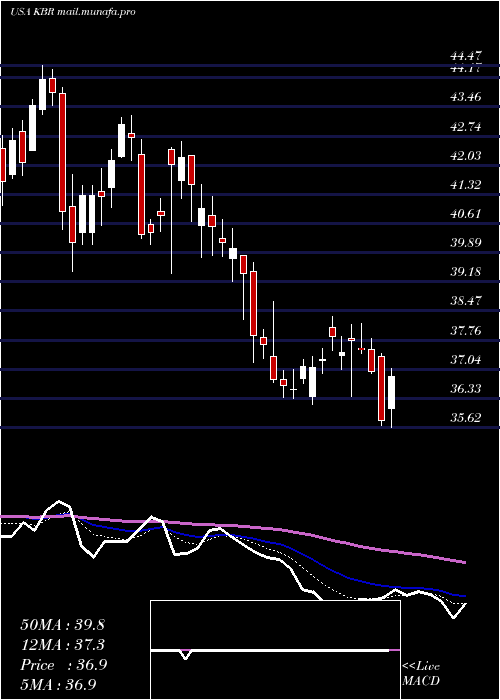Click the 43.46 price axis label
The width and height of the screenshot is (500, 700).
[x=466, y=97]
